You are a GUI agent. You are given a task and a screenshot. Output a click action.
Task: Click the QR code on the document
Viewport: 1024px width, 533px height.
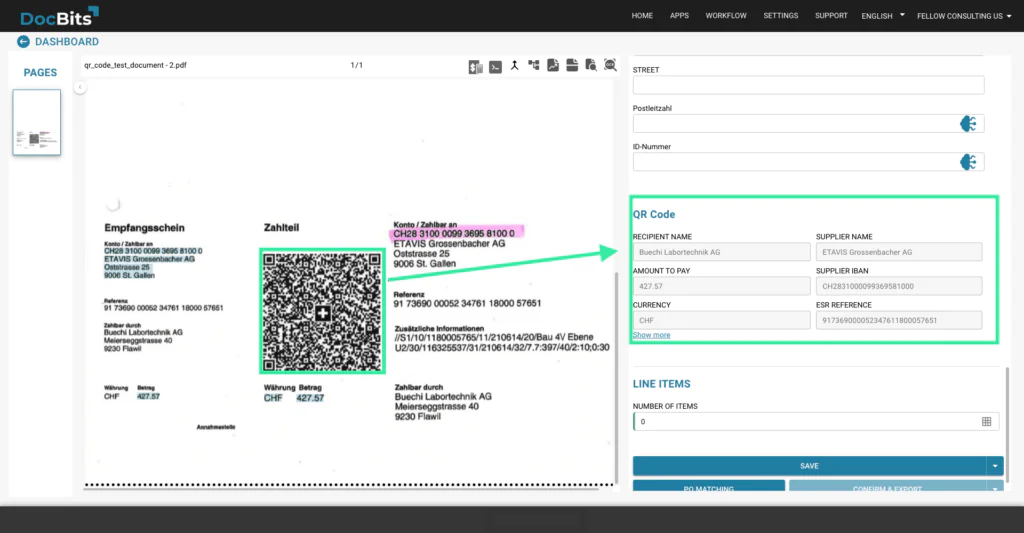coord(322,311)
